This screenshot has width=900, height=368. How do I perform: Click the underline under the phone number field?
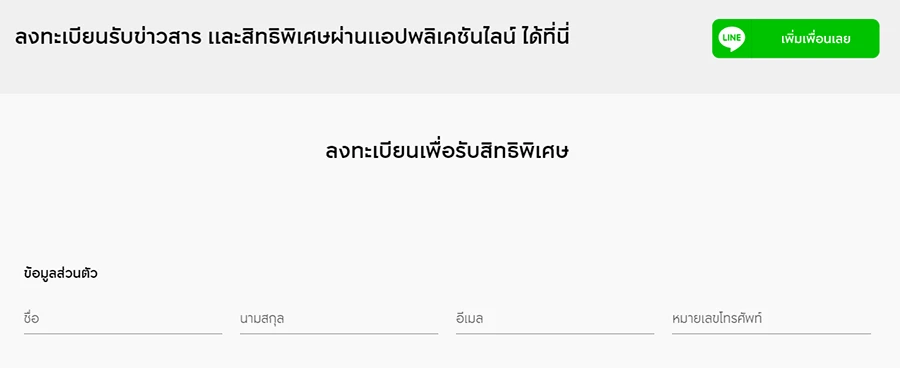pyautogui.click(x=771, y=333)
